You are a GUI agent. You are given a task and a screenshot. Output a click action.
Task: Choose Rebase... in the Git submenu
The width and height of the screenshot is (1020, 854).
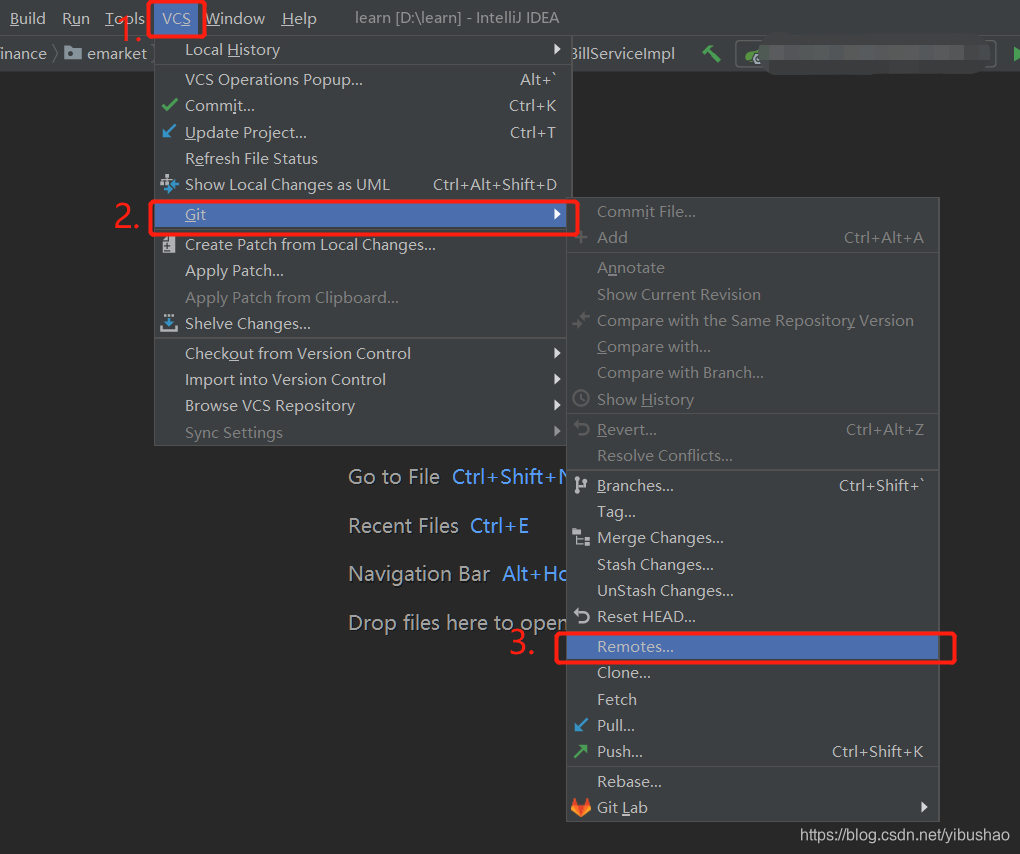click(753, 781)
